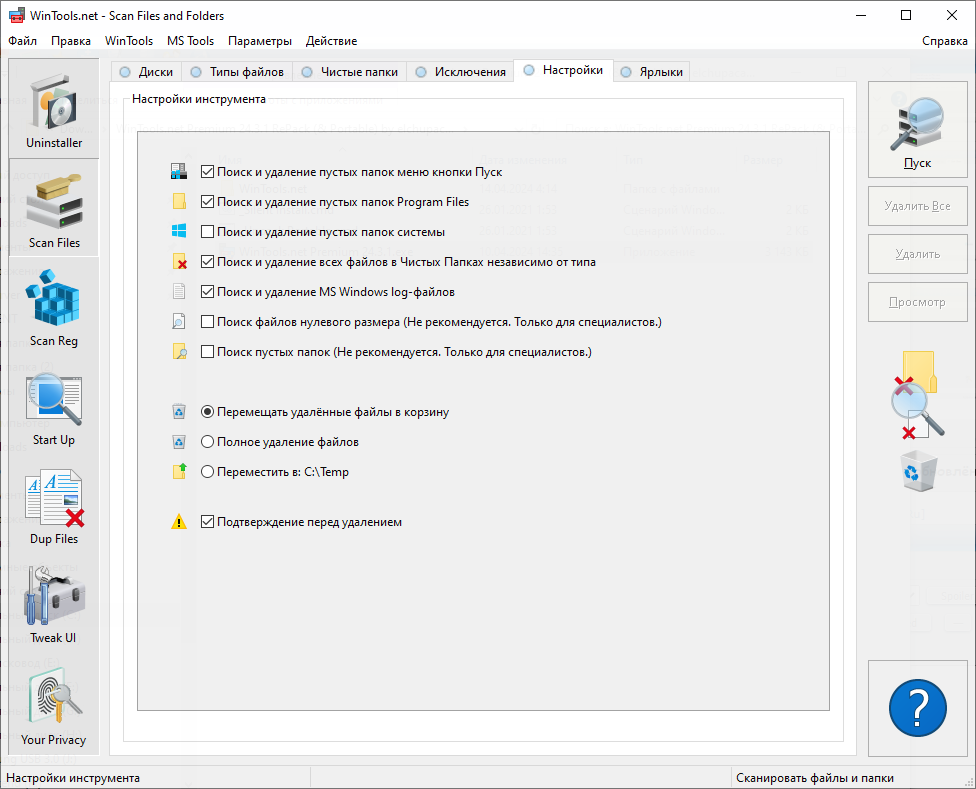Open the Tweak UI tool
Viewport: 976px width, 789px height.
click(x=54, y=605)
